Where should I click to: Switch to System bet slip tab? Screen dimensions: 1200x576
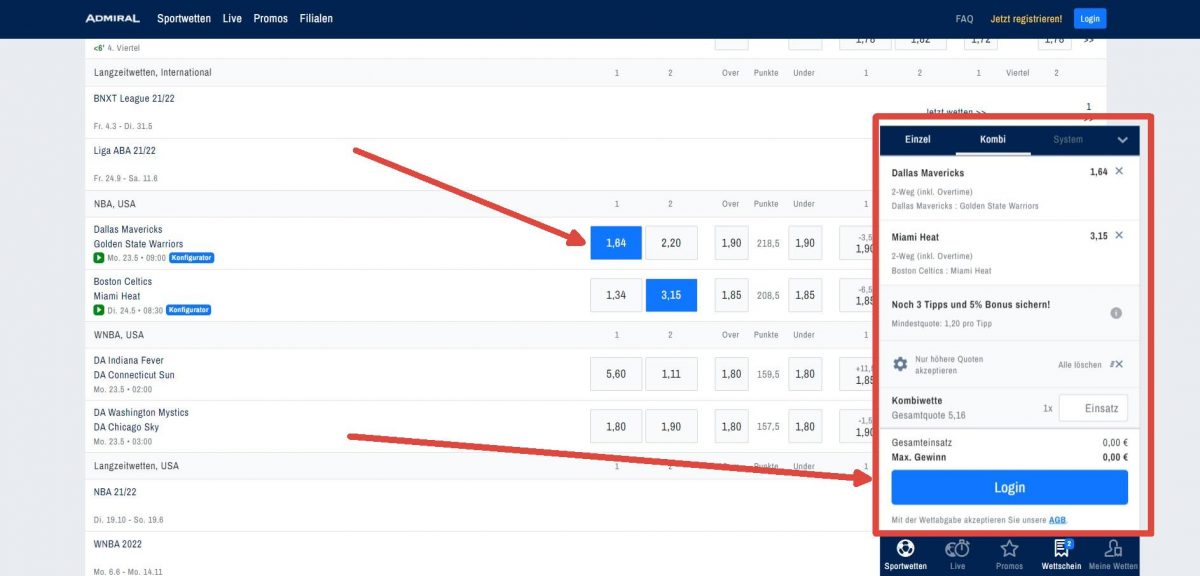1068,140
